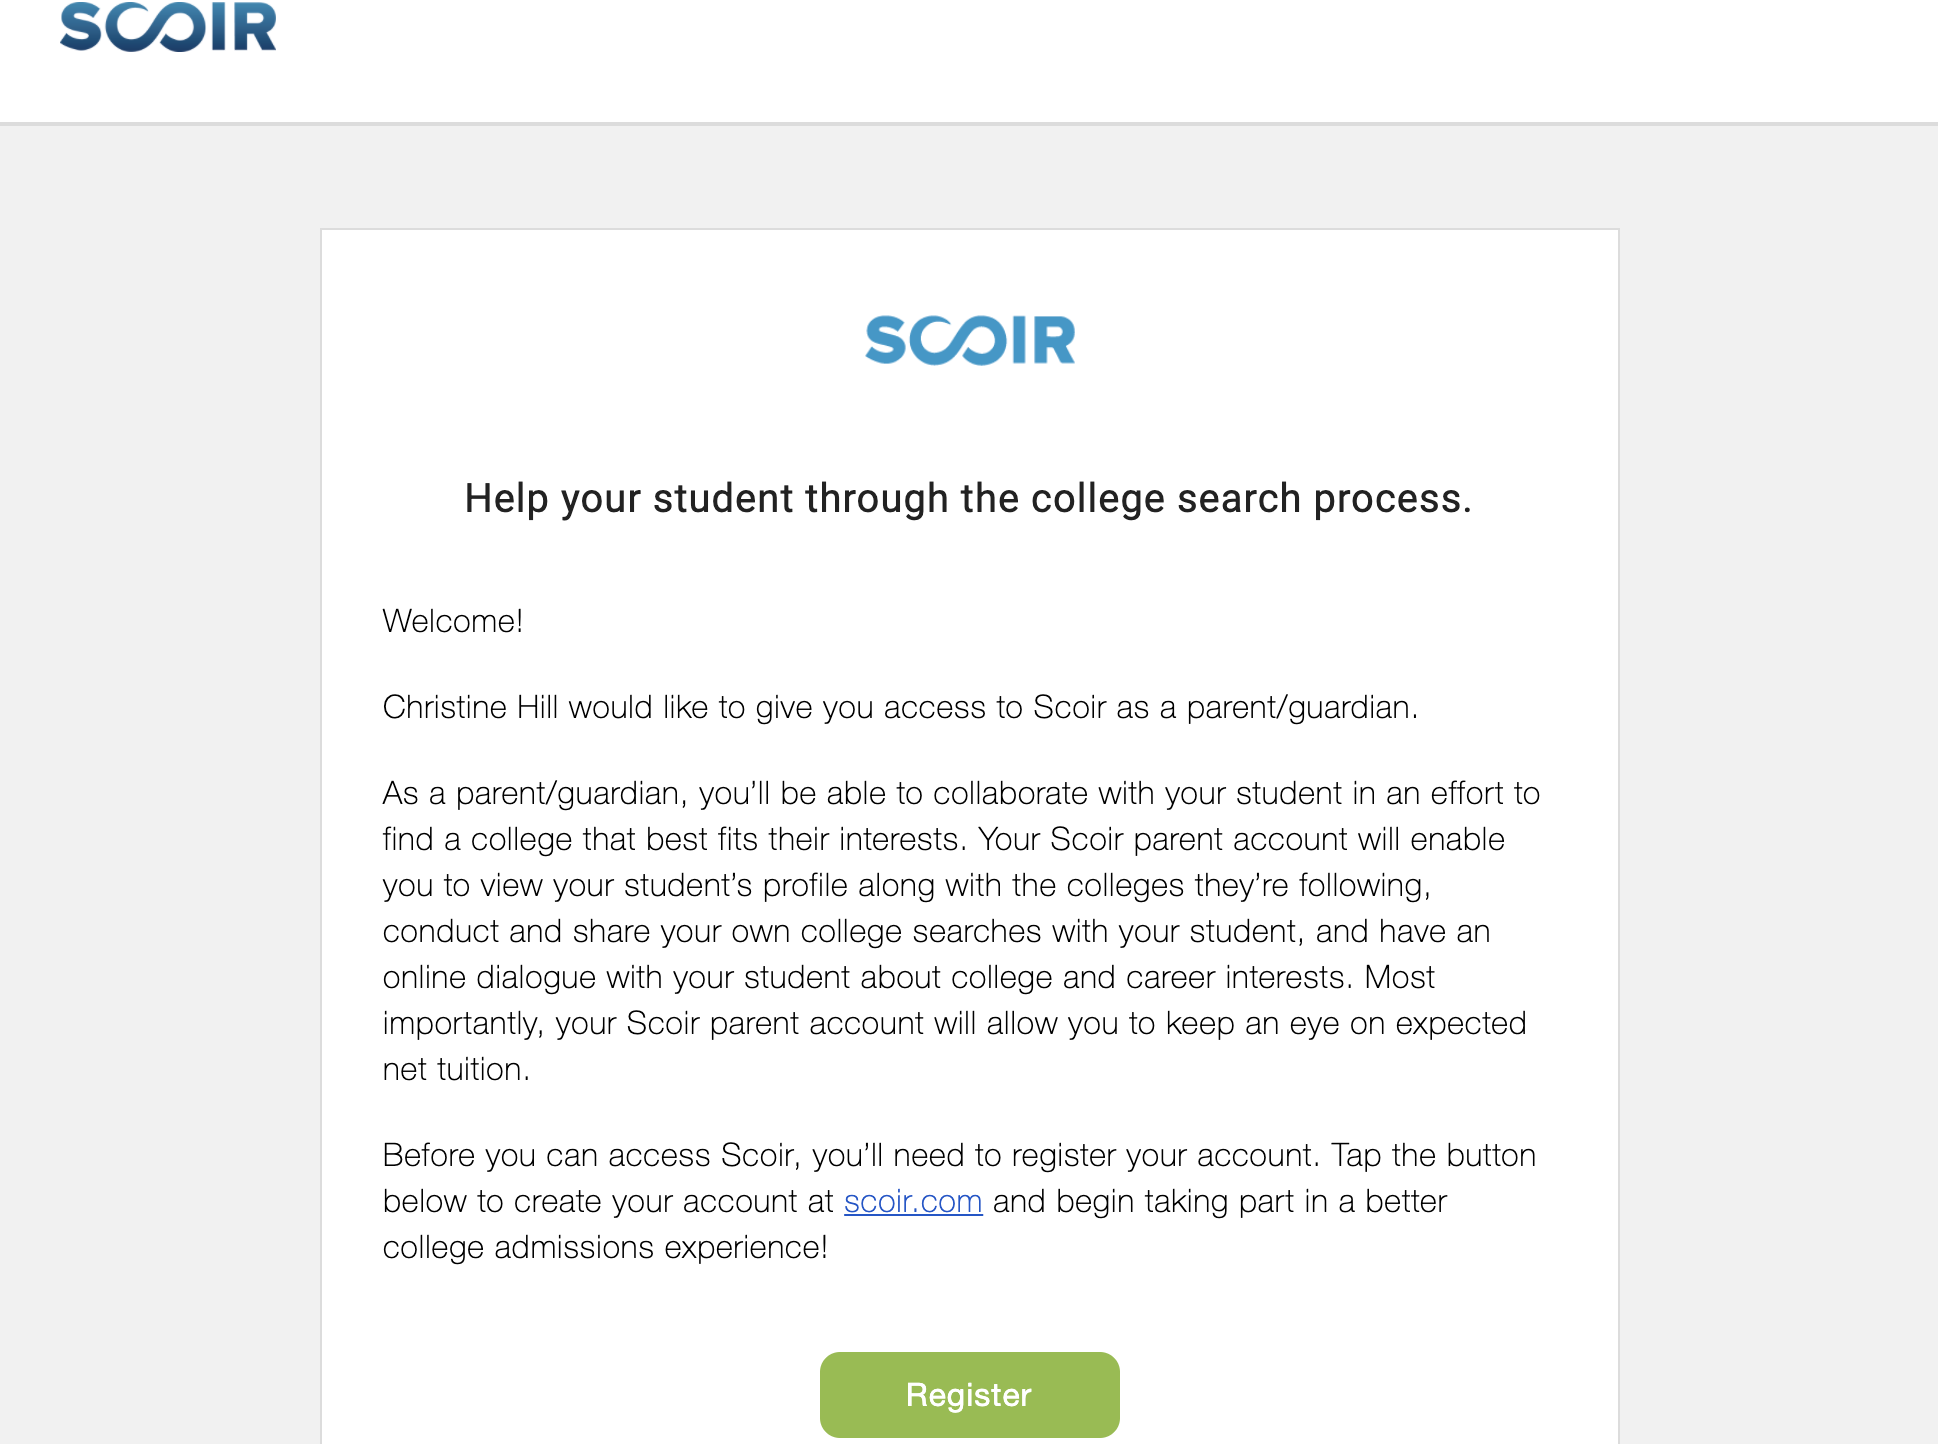Screen dimensions: 1940x1444
Task: Click the words 'below to create your account at'
Action: [x=608, y=1201]
